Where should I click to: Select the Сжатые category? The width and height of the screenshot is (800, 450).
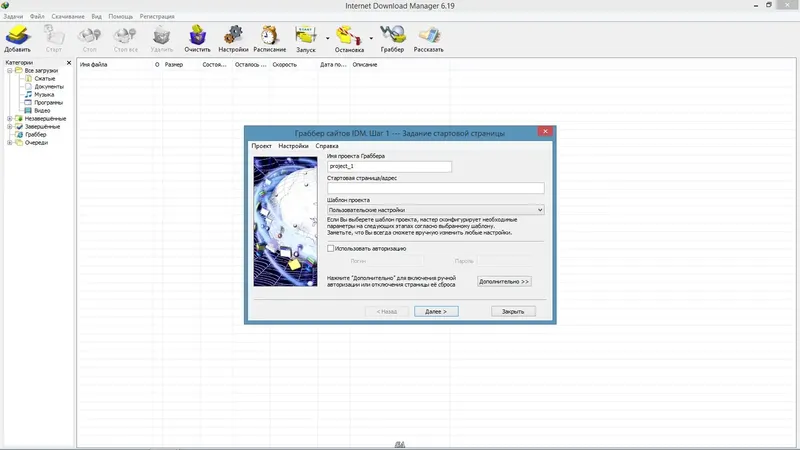pos(44,79)
